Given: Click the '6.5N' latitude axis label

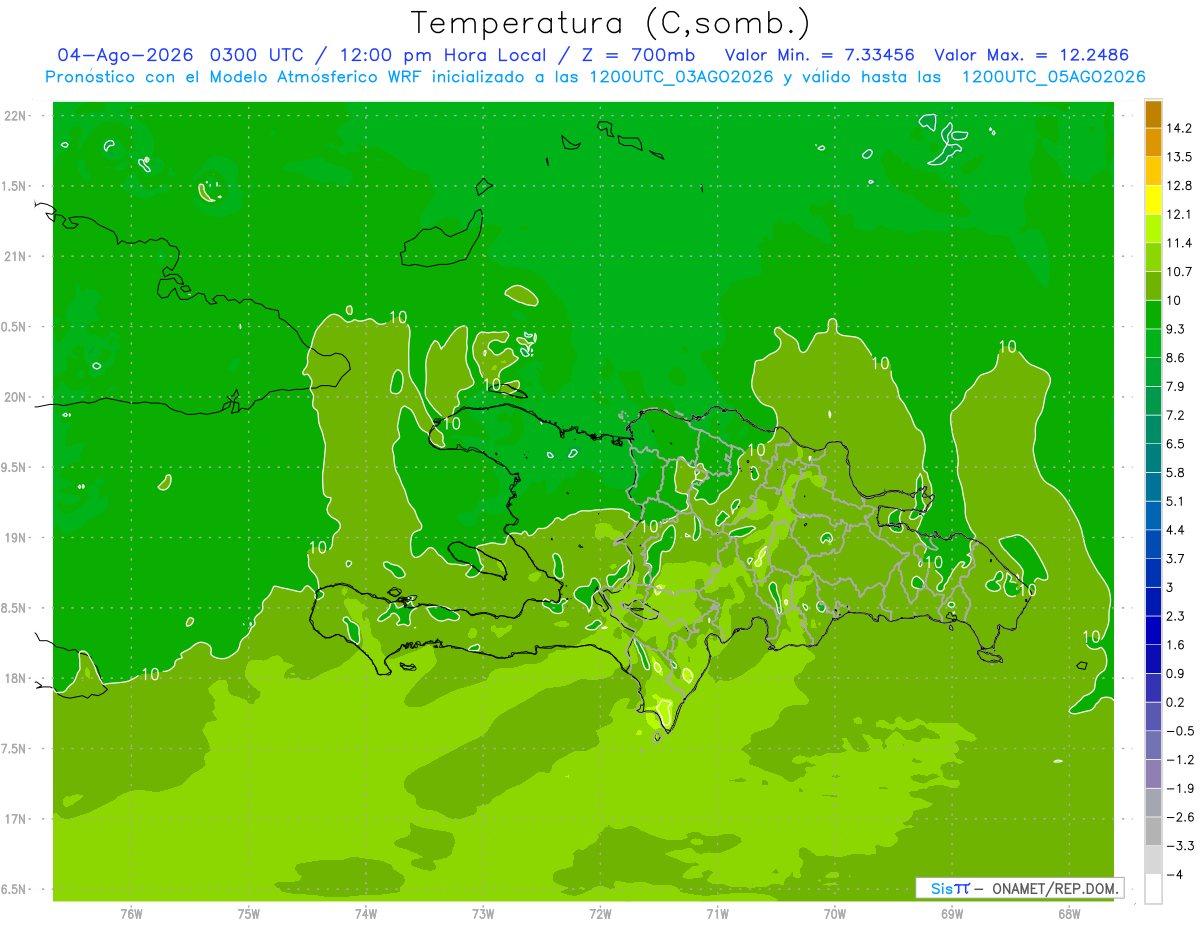Looking at the screenshot, I should coord(15,889).
